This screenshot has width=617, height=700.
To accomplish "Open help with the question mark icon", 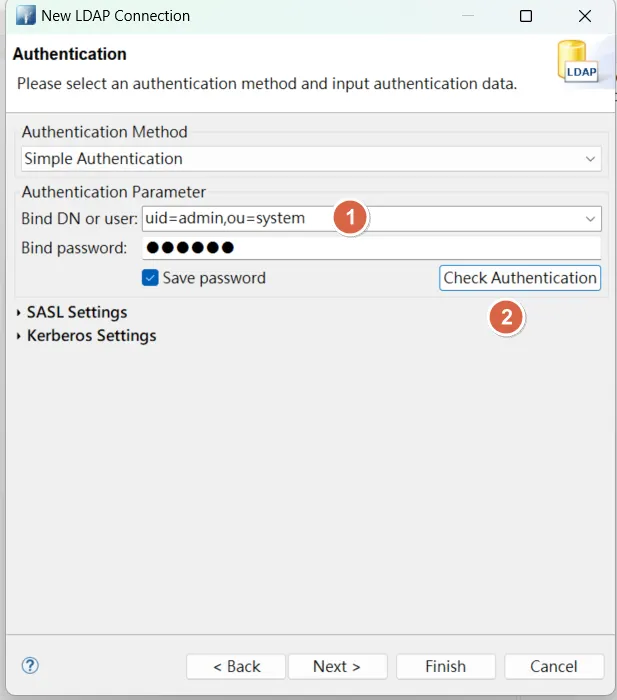I will [x=30, y=665].
